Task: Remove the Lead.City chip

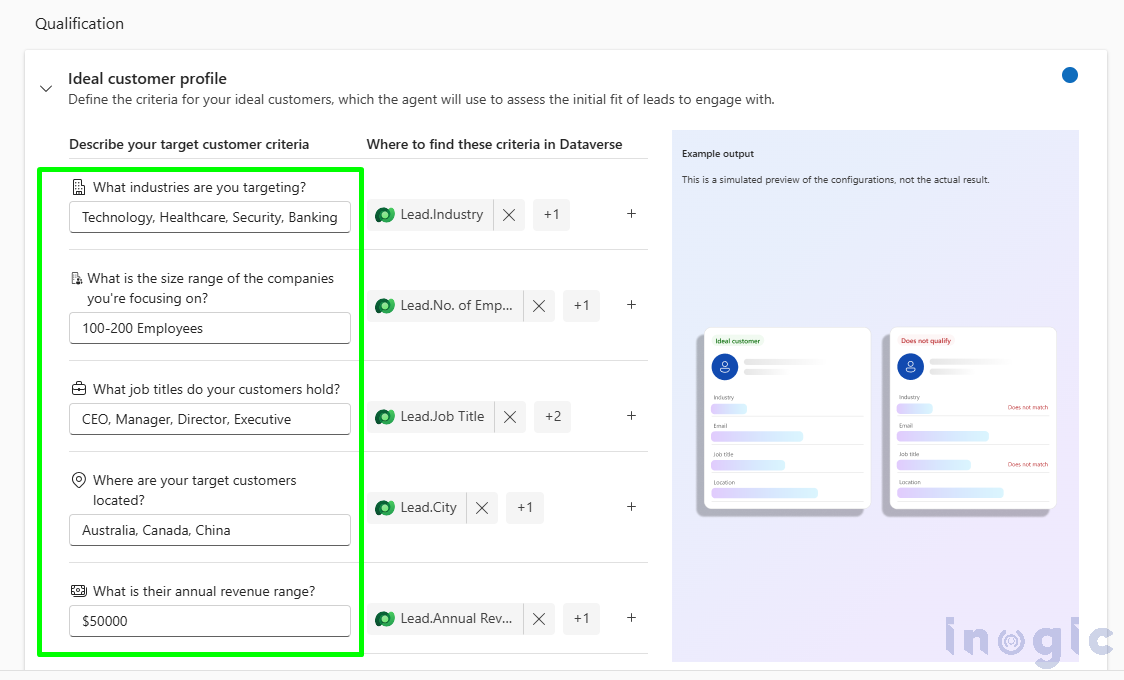Action: (482, 508)
